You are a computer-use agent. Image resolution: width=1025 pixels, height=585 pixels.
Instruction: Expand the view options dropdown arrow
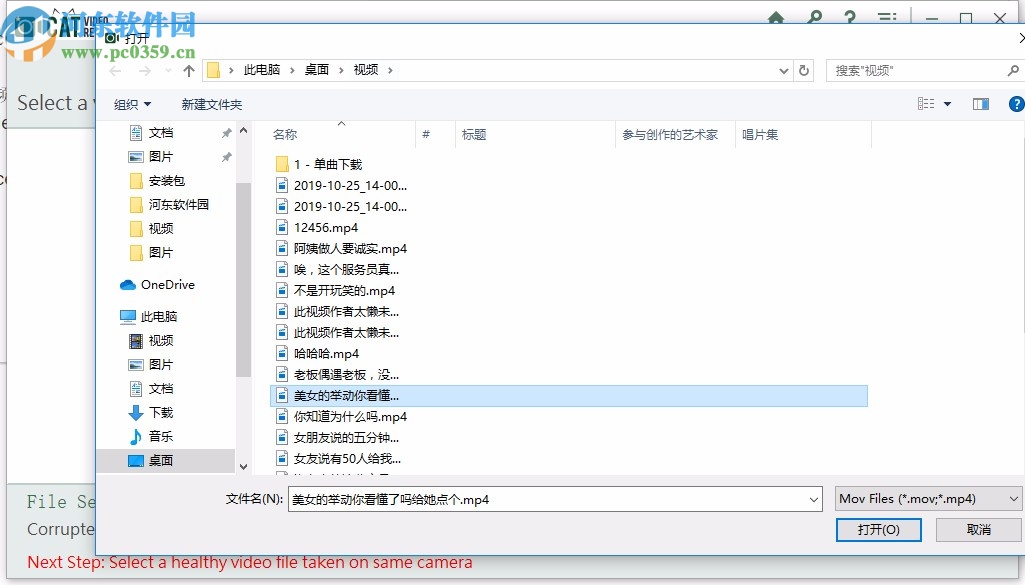click(x=947, y=104)
